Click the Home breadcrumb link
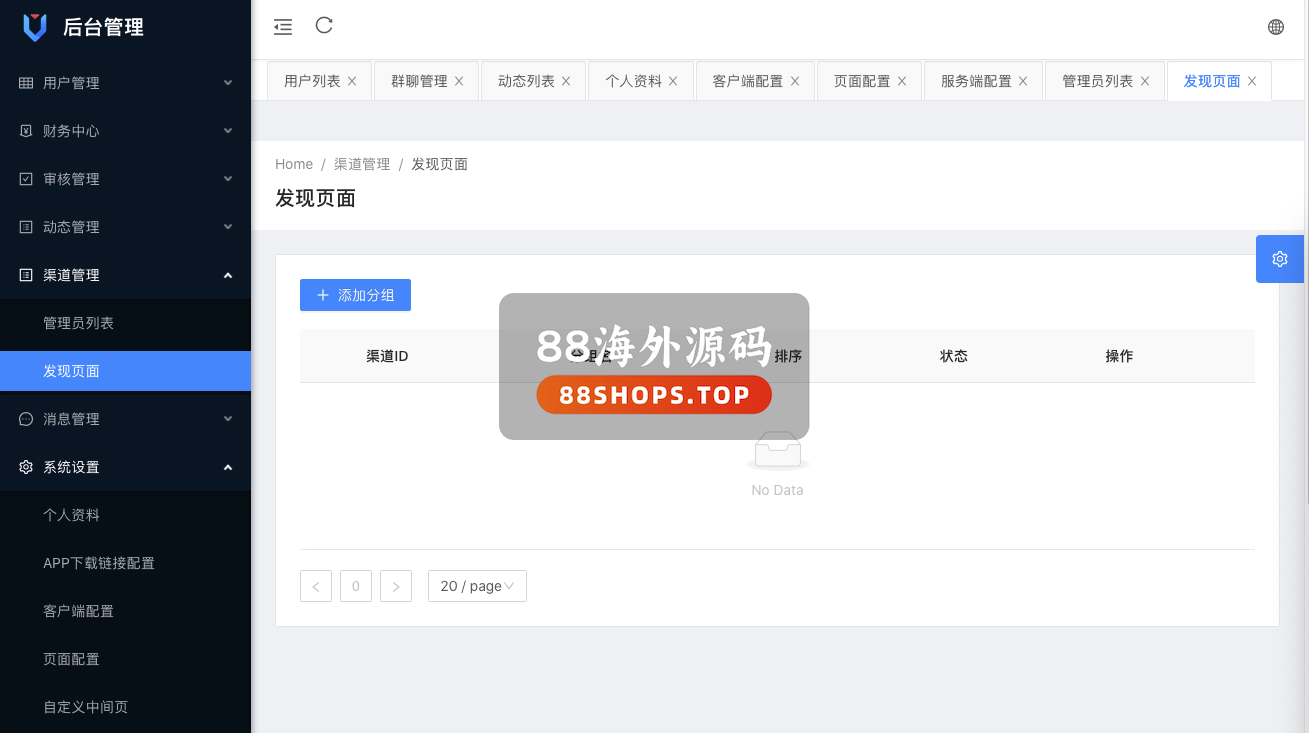This screenshot has height=733, width=1309. coord(294,164)
